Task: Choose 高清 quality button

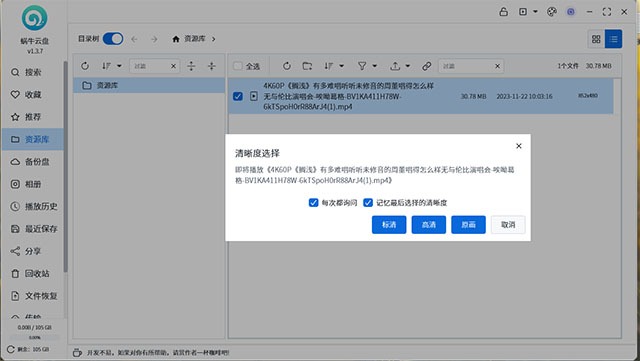Action: pyautogui.click(x=429, y=225)
